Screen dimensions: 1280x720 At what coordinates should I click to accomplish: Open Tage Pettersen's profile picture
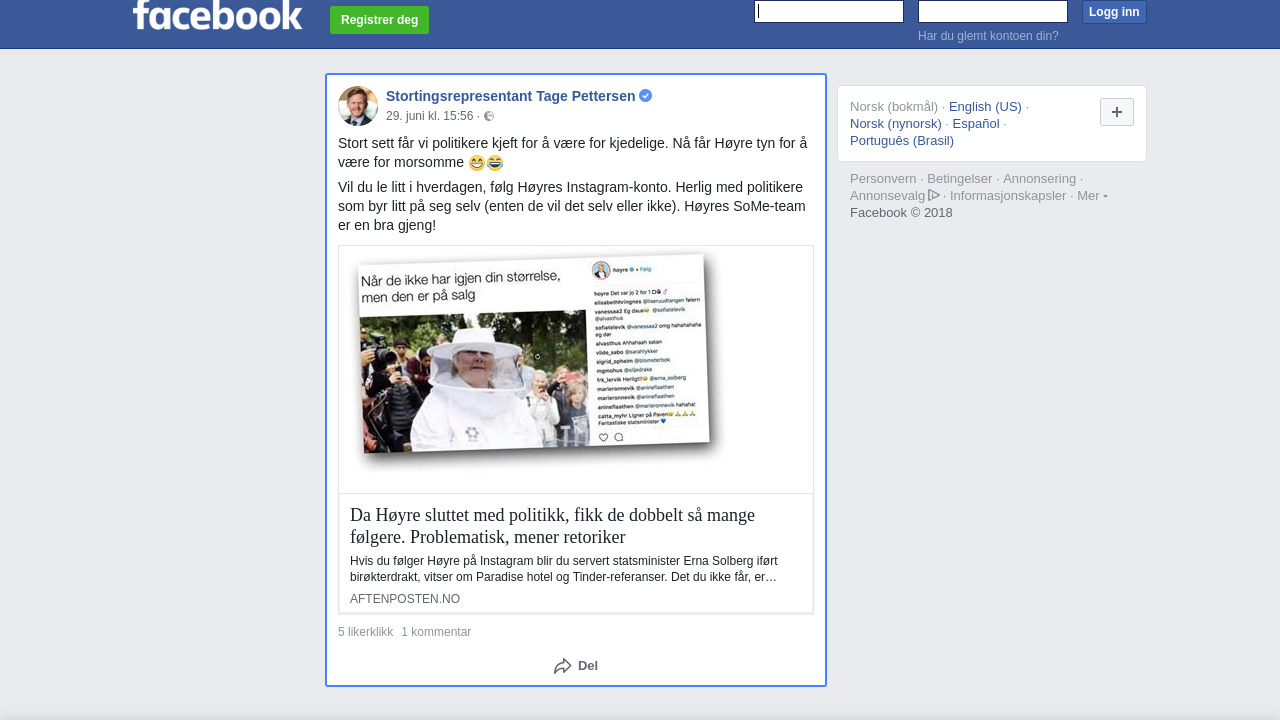358,106
